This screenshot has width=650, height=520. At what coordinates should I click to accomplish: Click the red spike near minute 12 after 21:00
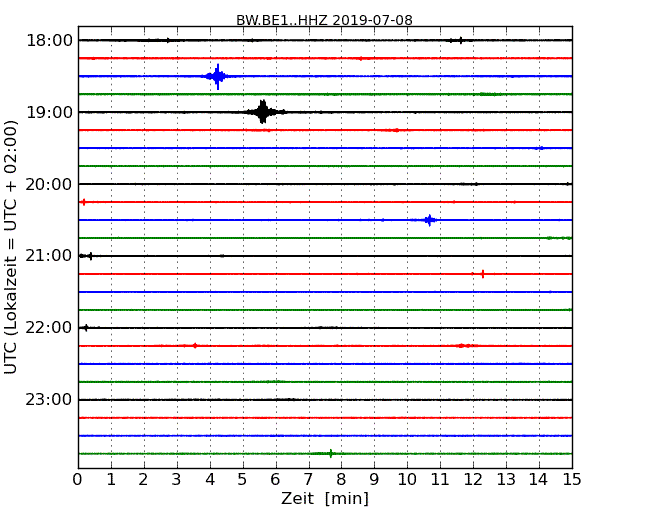tap(483, 274)
